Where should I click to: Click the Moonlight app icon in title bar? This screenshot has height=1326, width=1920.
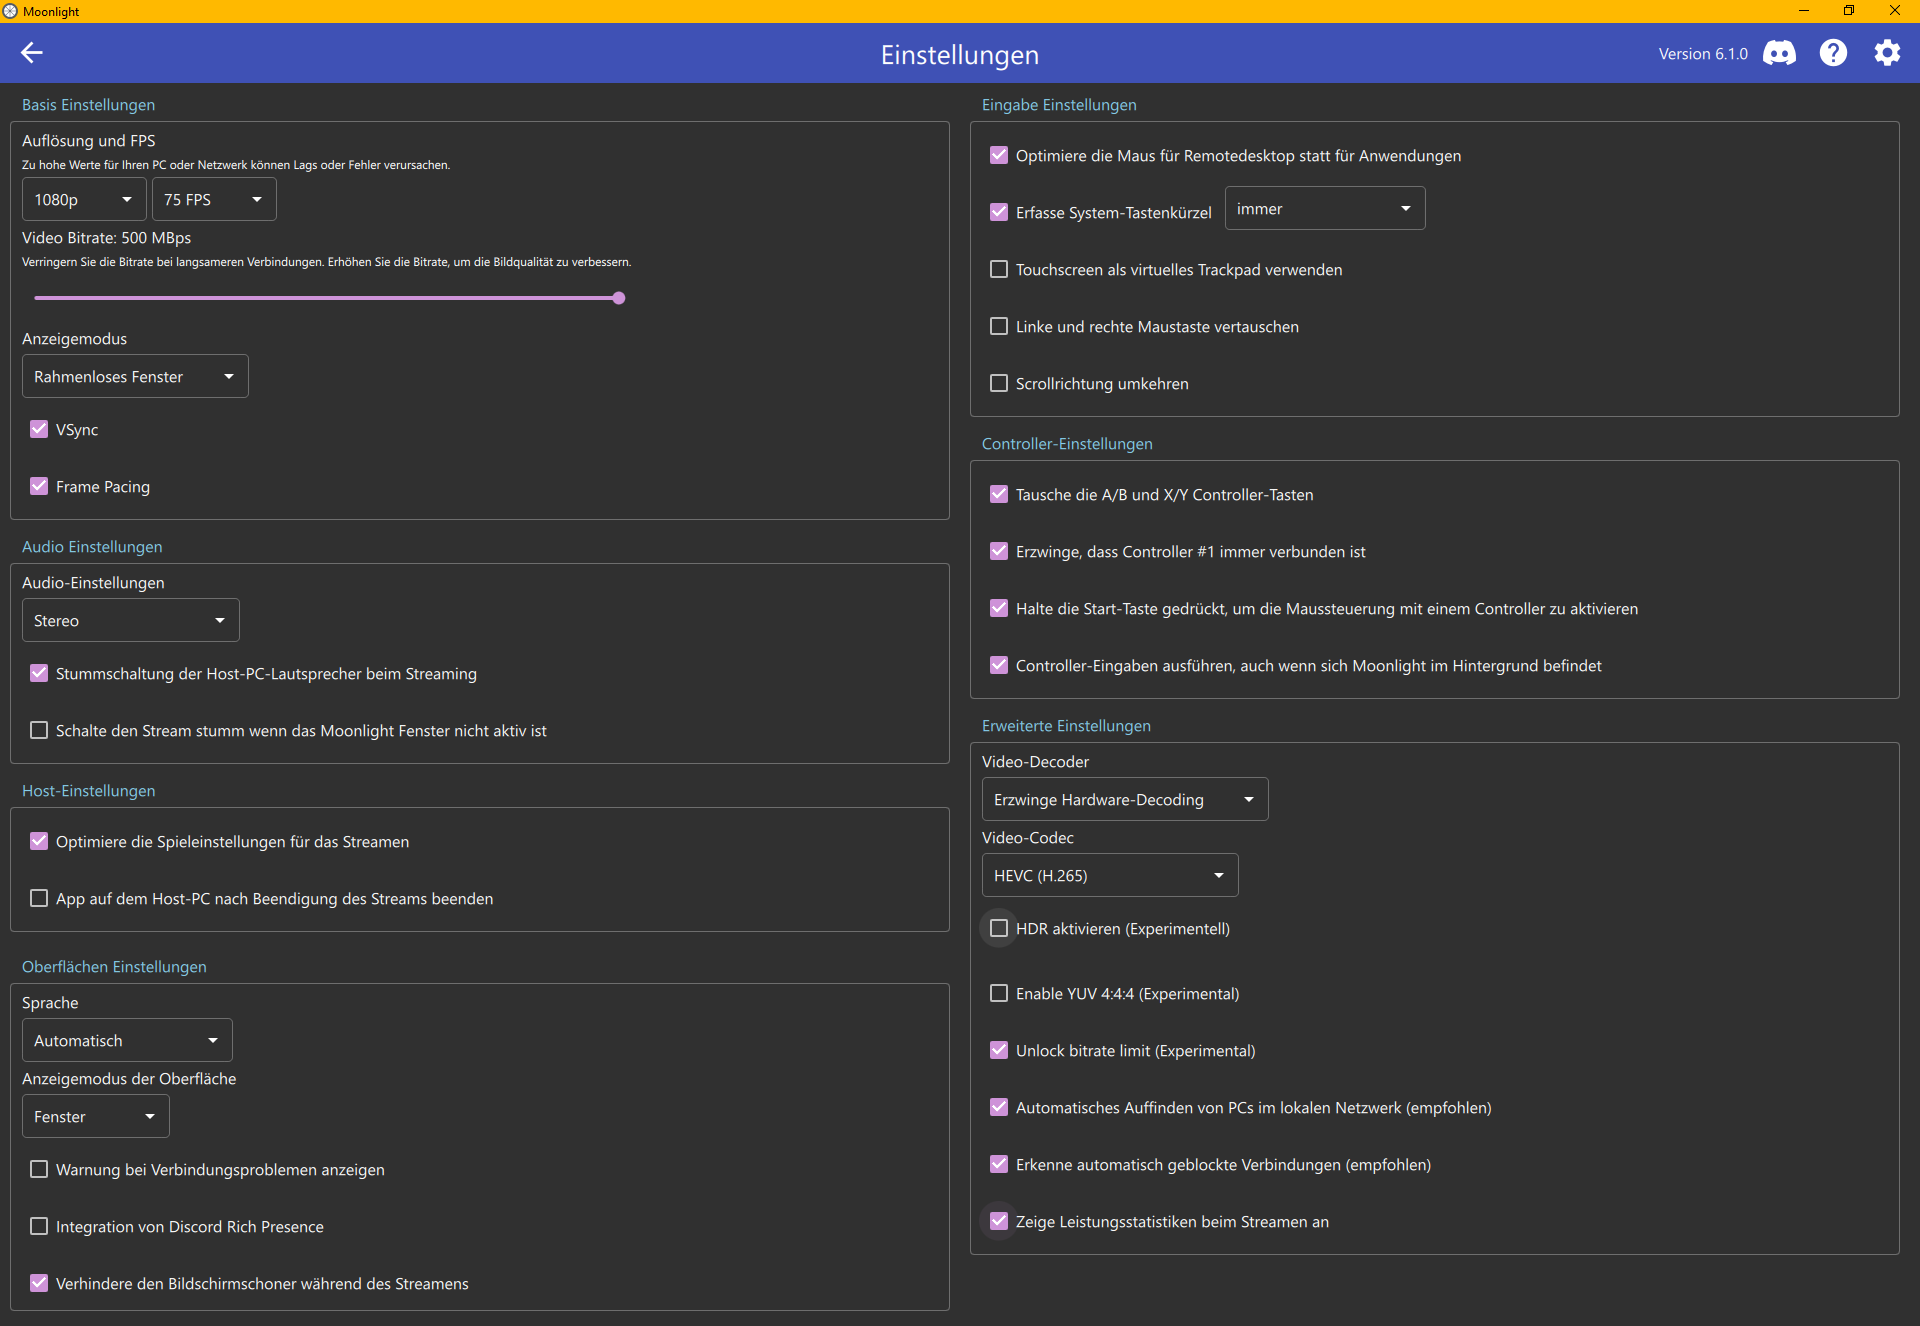pos(10,11)
